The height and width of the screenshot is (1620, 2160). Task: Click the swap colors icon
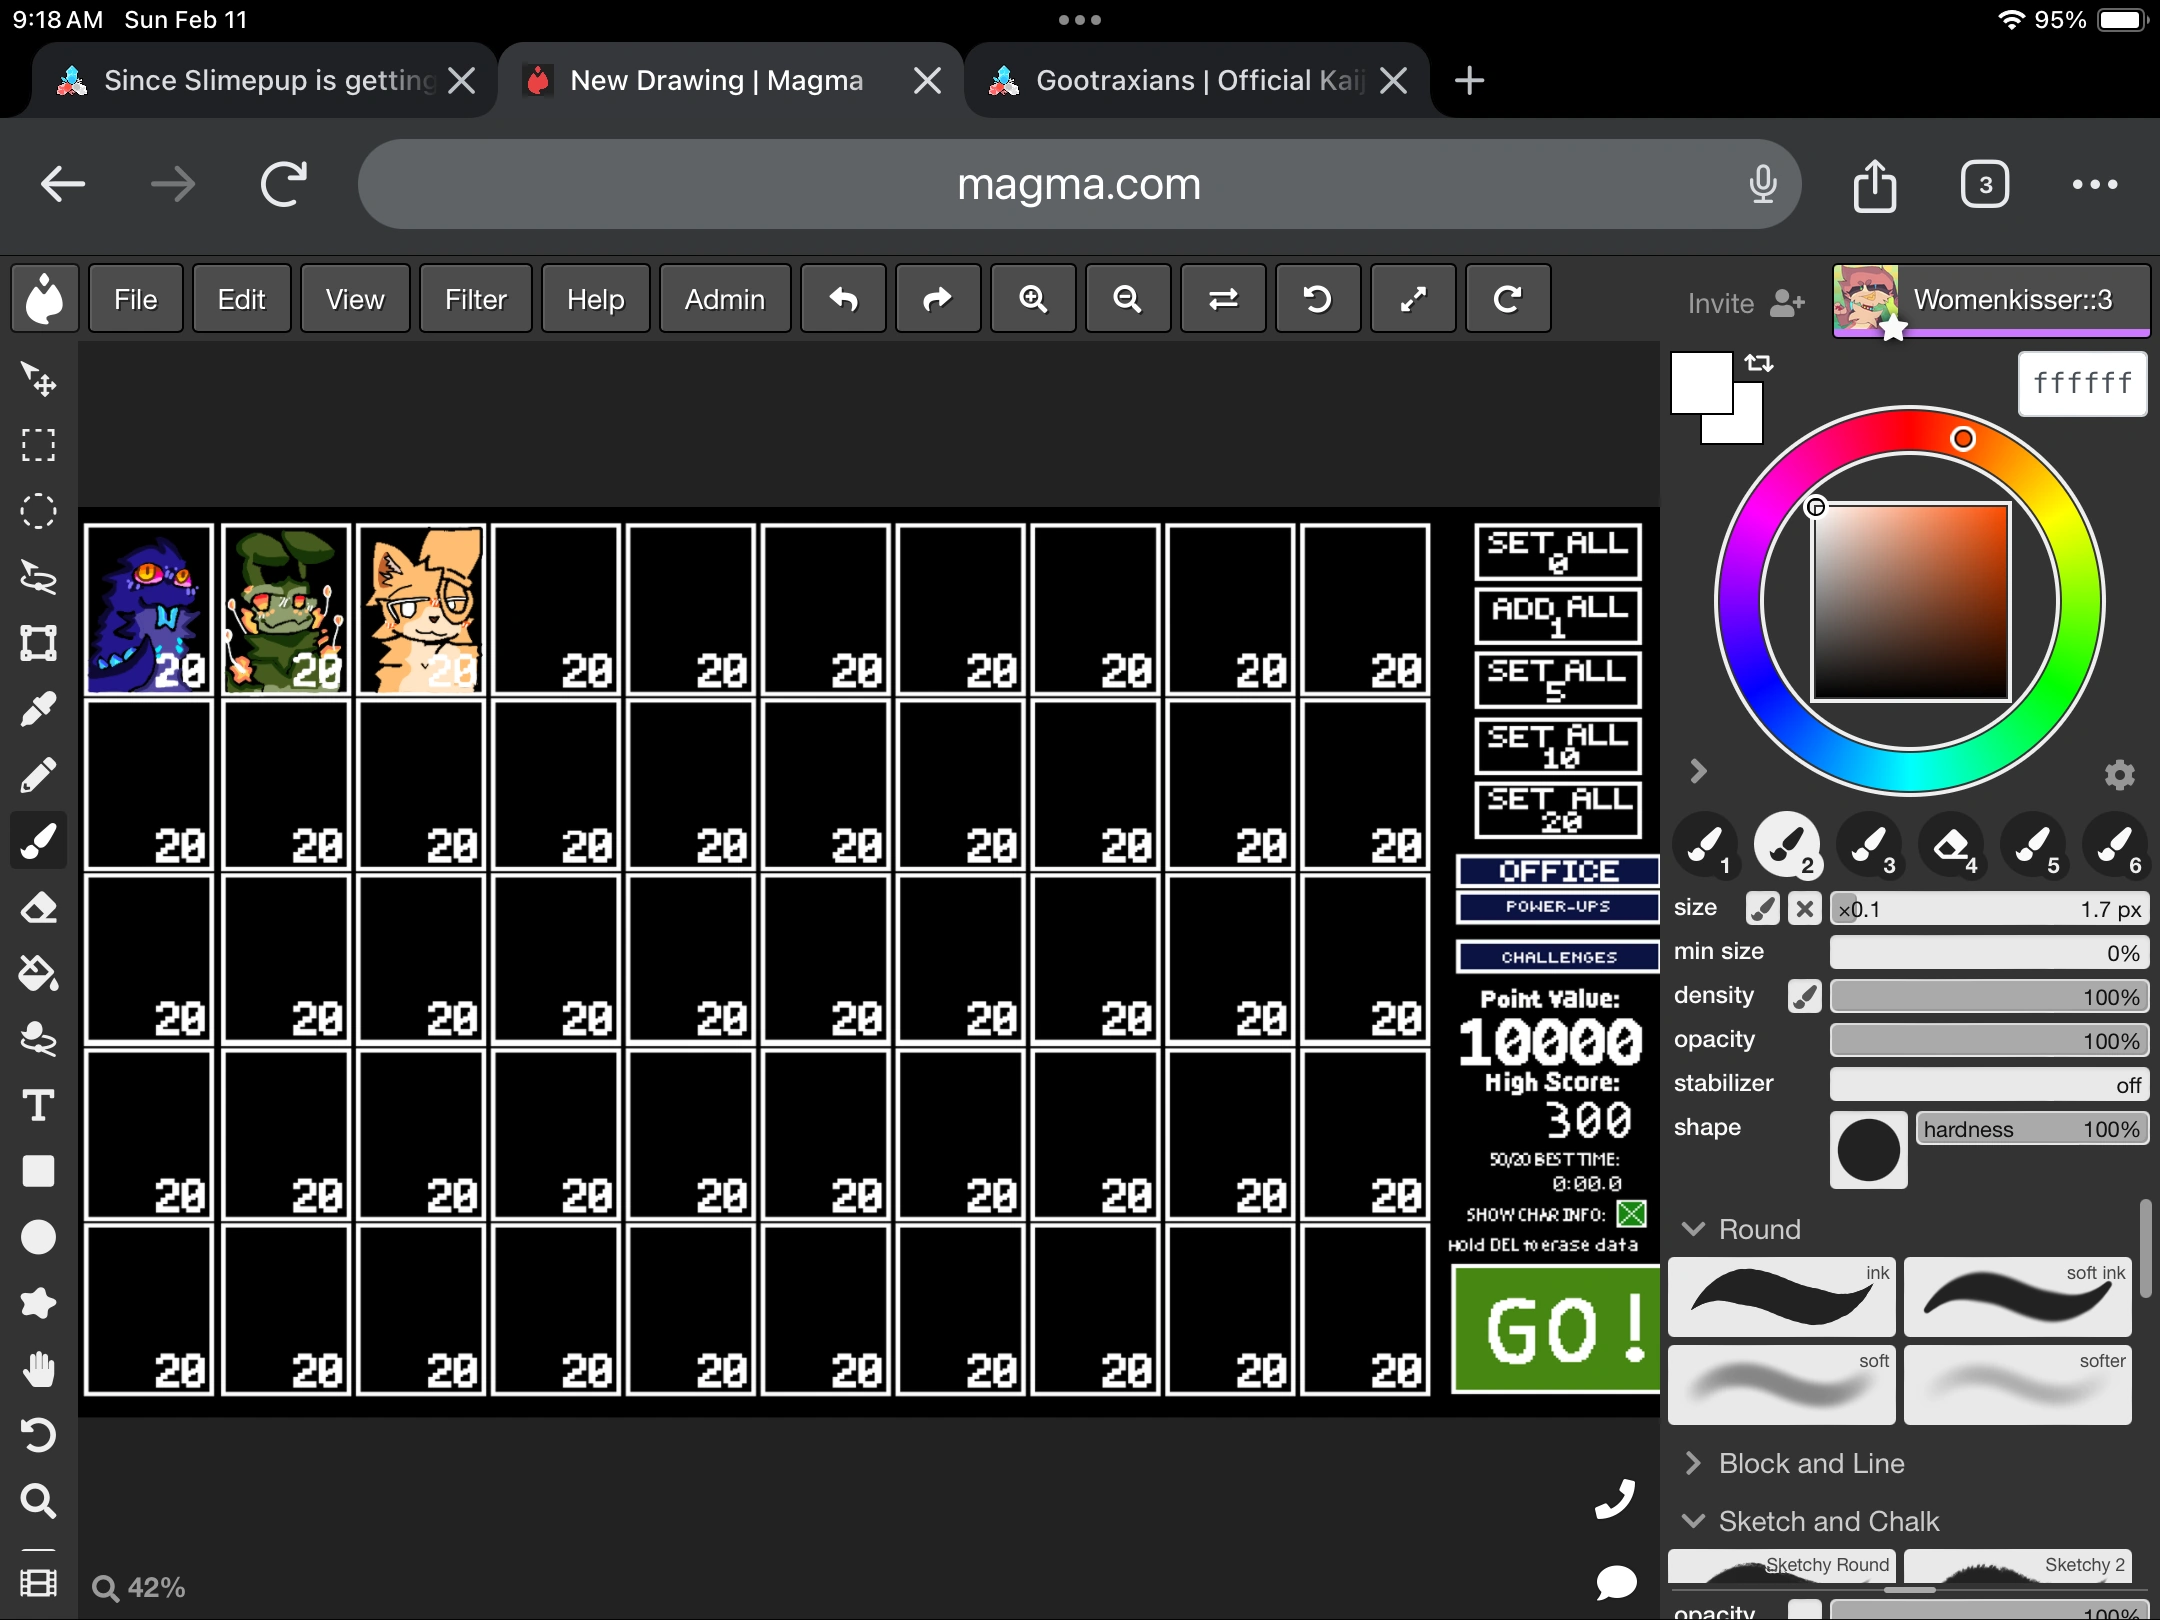click(x=1759, y=363)
